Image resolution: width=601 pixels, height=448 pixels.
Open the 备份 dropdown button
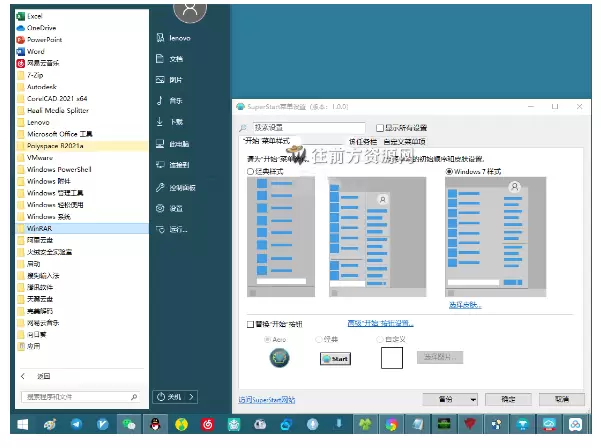pyautogui.click(x=450, y=399)
